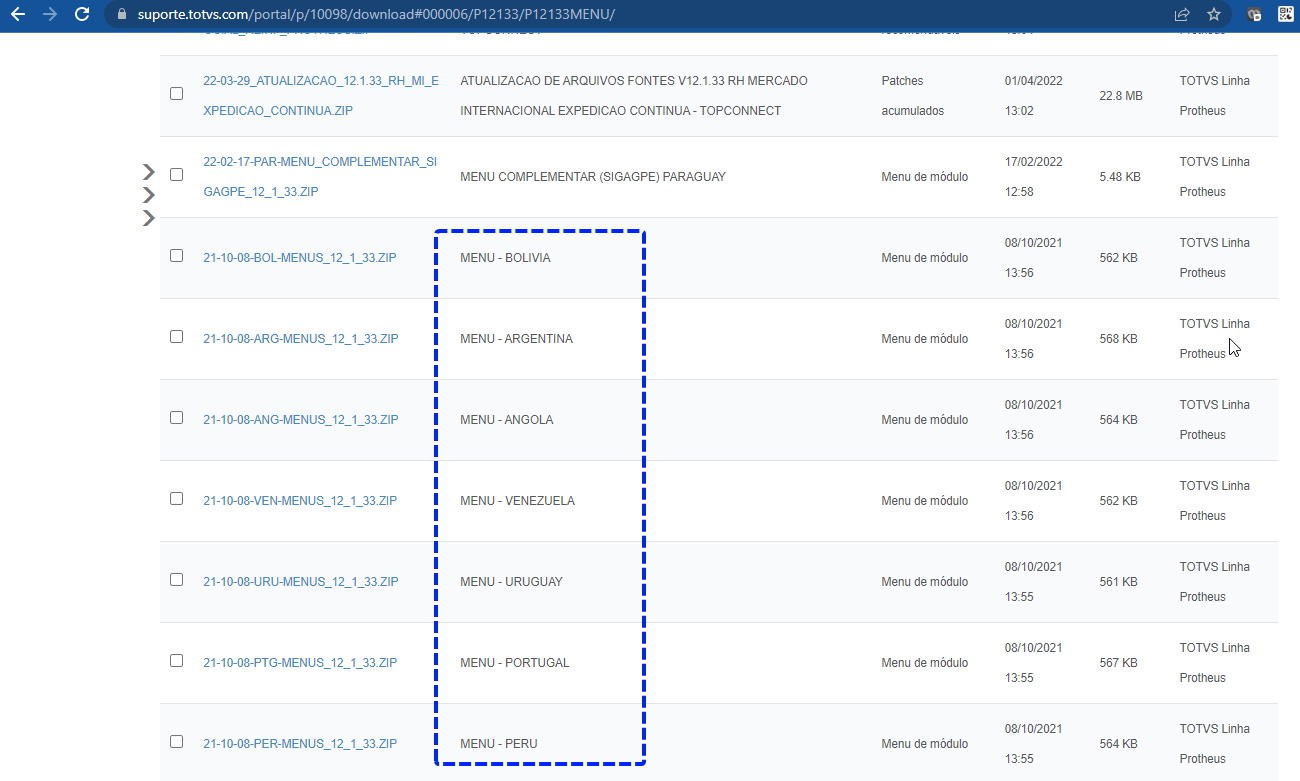Viewport: 1300px width, 781px height.
Task: Click the 'MENU - ANGOLA' description text
Action: pos(507,420)
